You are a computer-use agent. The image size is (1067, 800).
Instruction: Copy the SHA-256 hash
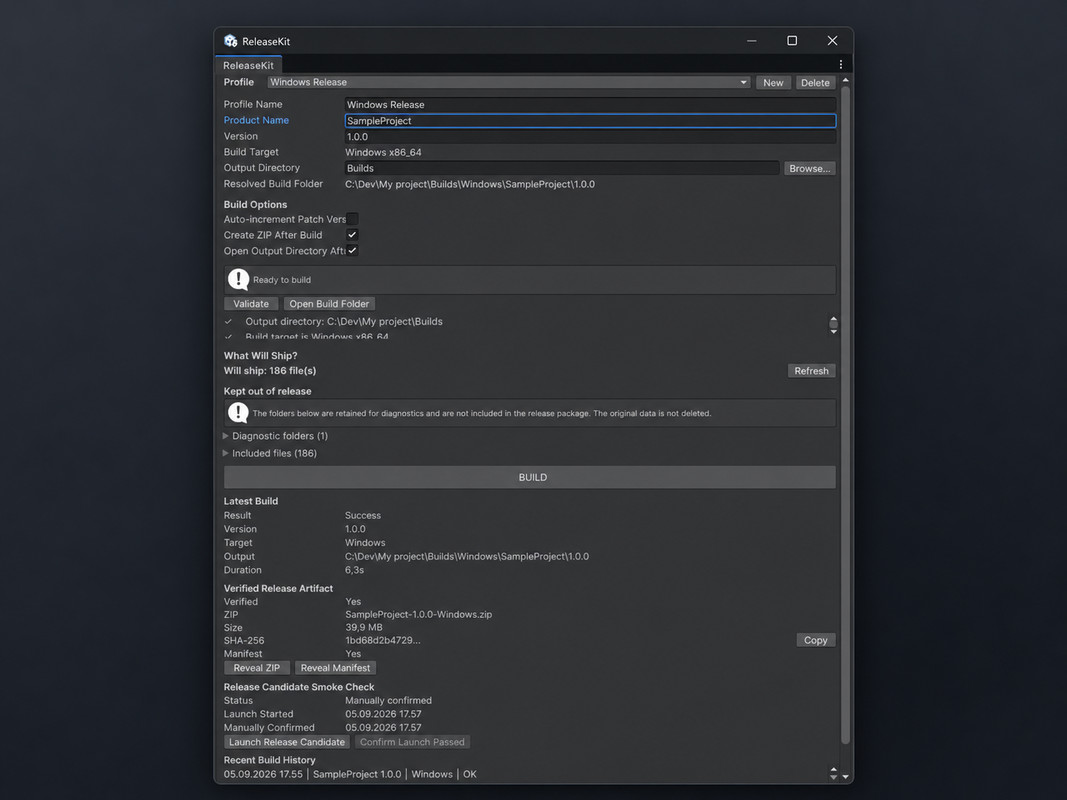click(x=815, y=640)
